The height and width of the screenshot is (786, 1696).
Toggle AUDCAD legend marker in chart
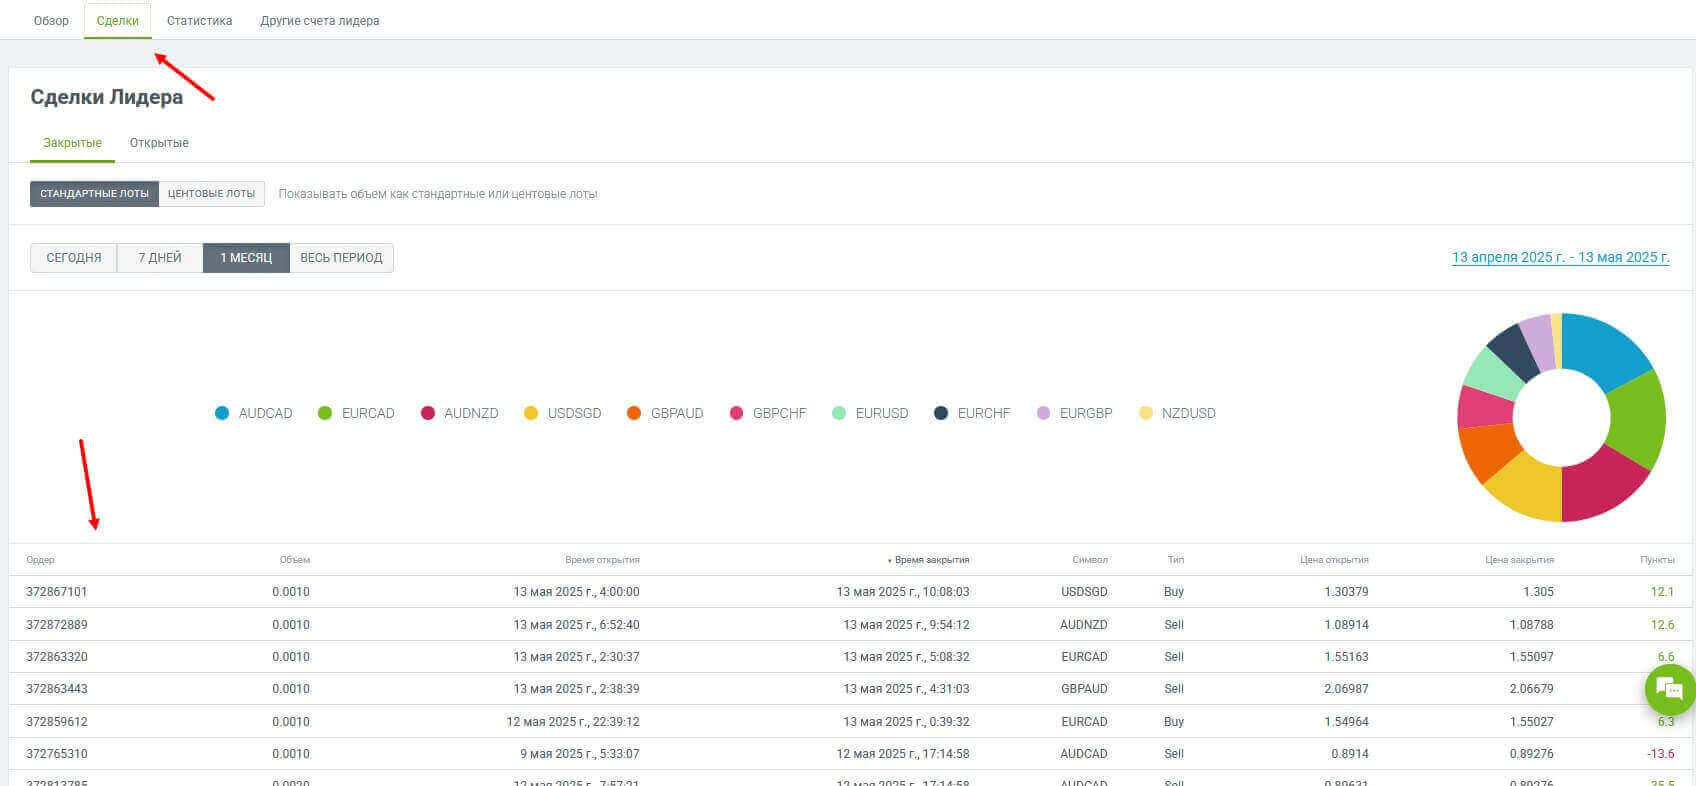(222, 413)
